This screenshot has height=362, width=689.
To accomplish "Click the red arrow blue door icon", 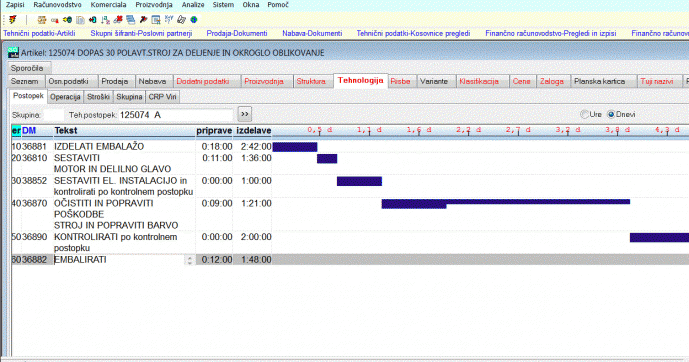I will [x=92, y=20].
